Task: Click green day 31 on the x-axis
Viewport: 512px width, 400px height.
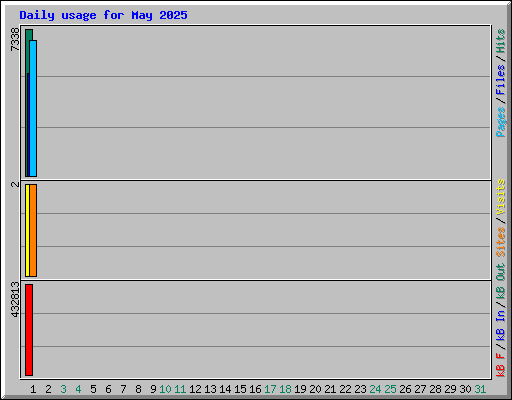Action: (480, 389)
